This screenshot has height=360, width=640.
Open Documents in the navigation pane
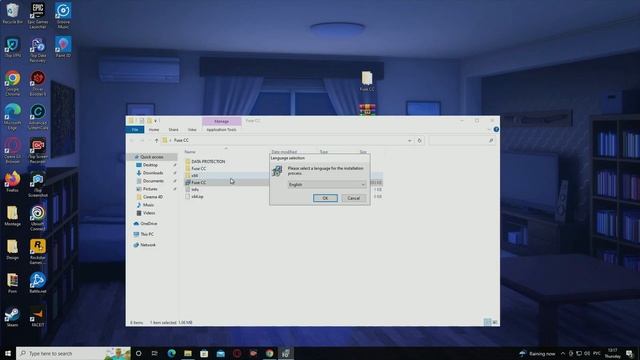point(153,181)
